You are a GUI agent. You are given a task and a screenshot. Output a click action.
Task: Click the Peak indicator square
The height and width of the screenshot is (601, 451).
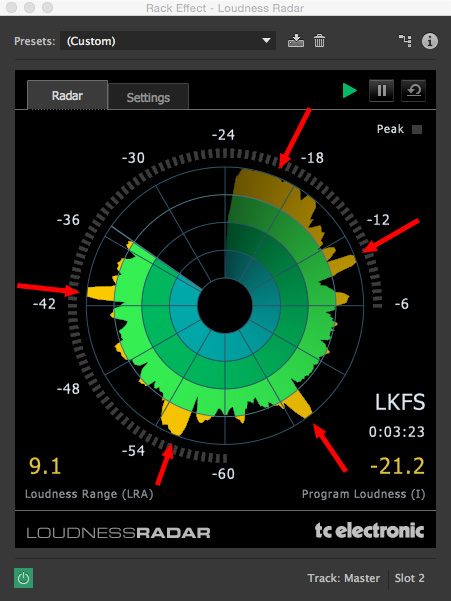(x=417, y=130)
